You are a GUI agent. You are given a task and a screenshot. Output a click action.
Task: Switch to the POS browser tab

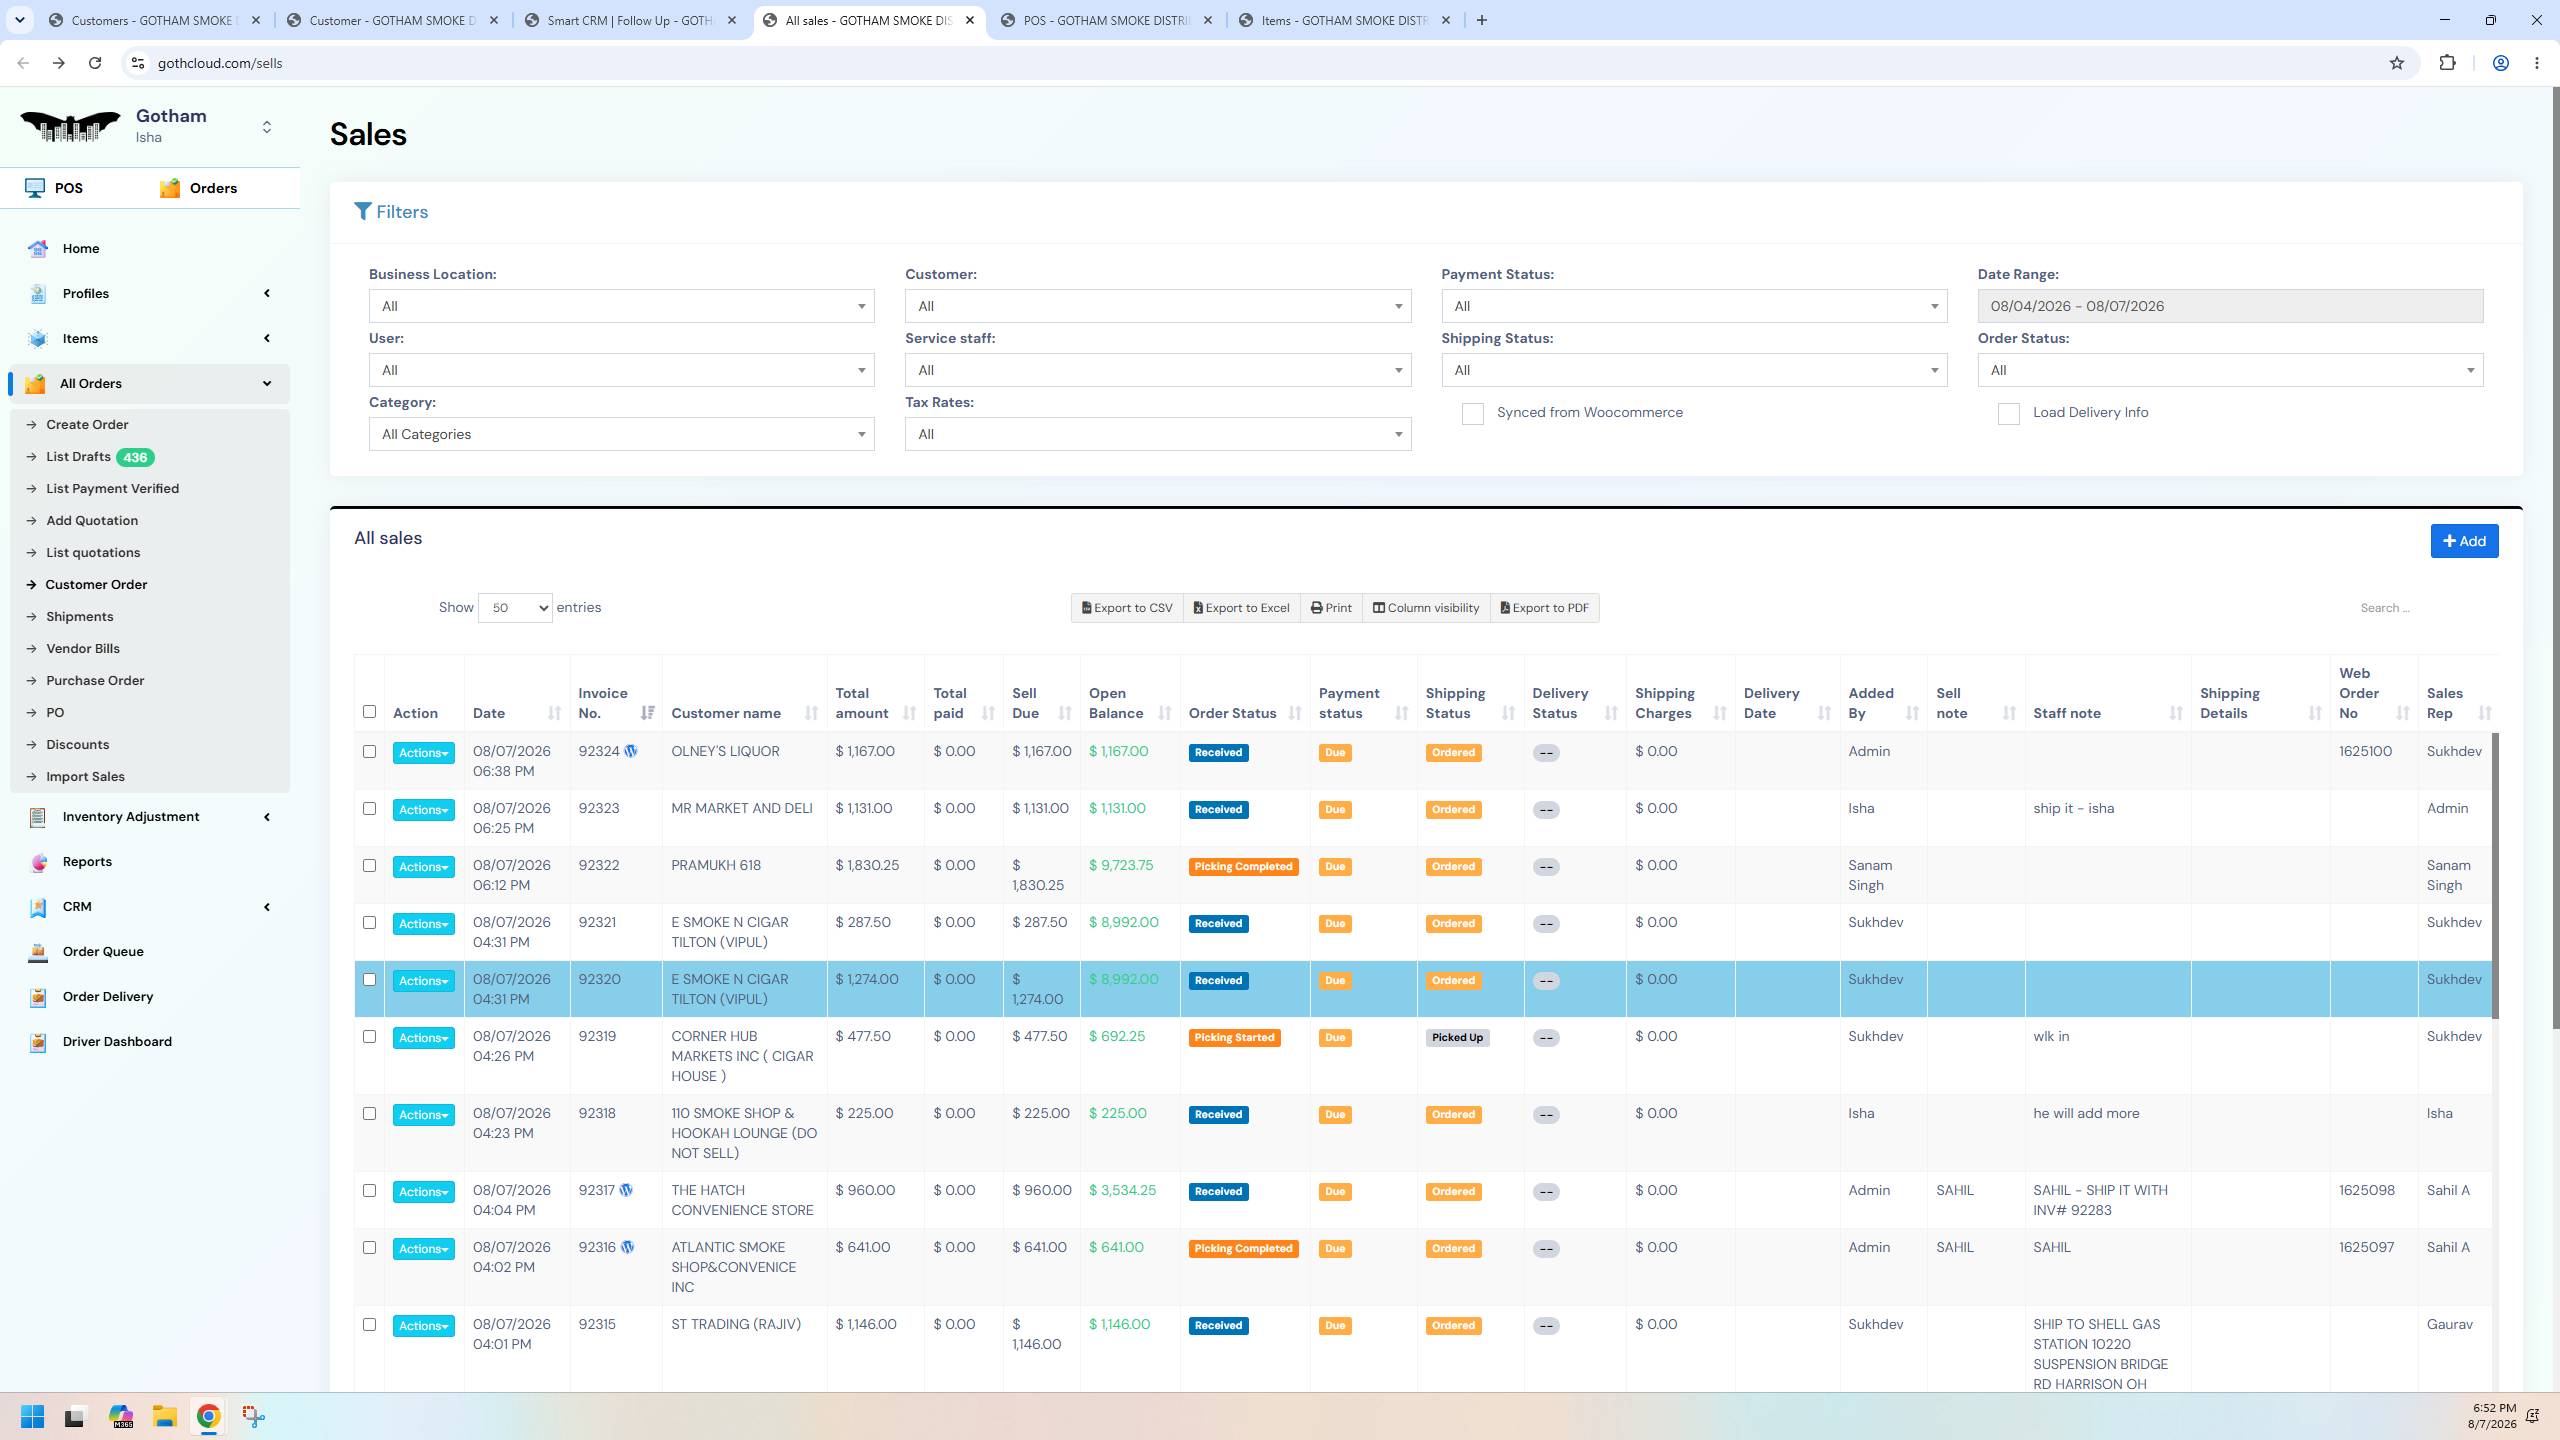1106,20
